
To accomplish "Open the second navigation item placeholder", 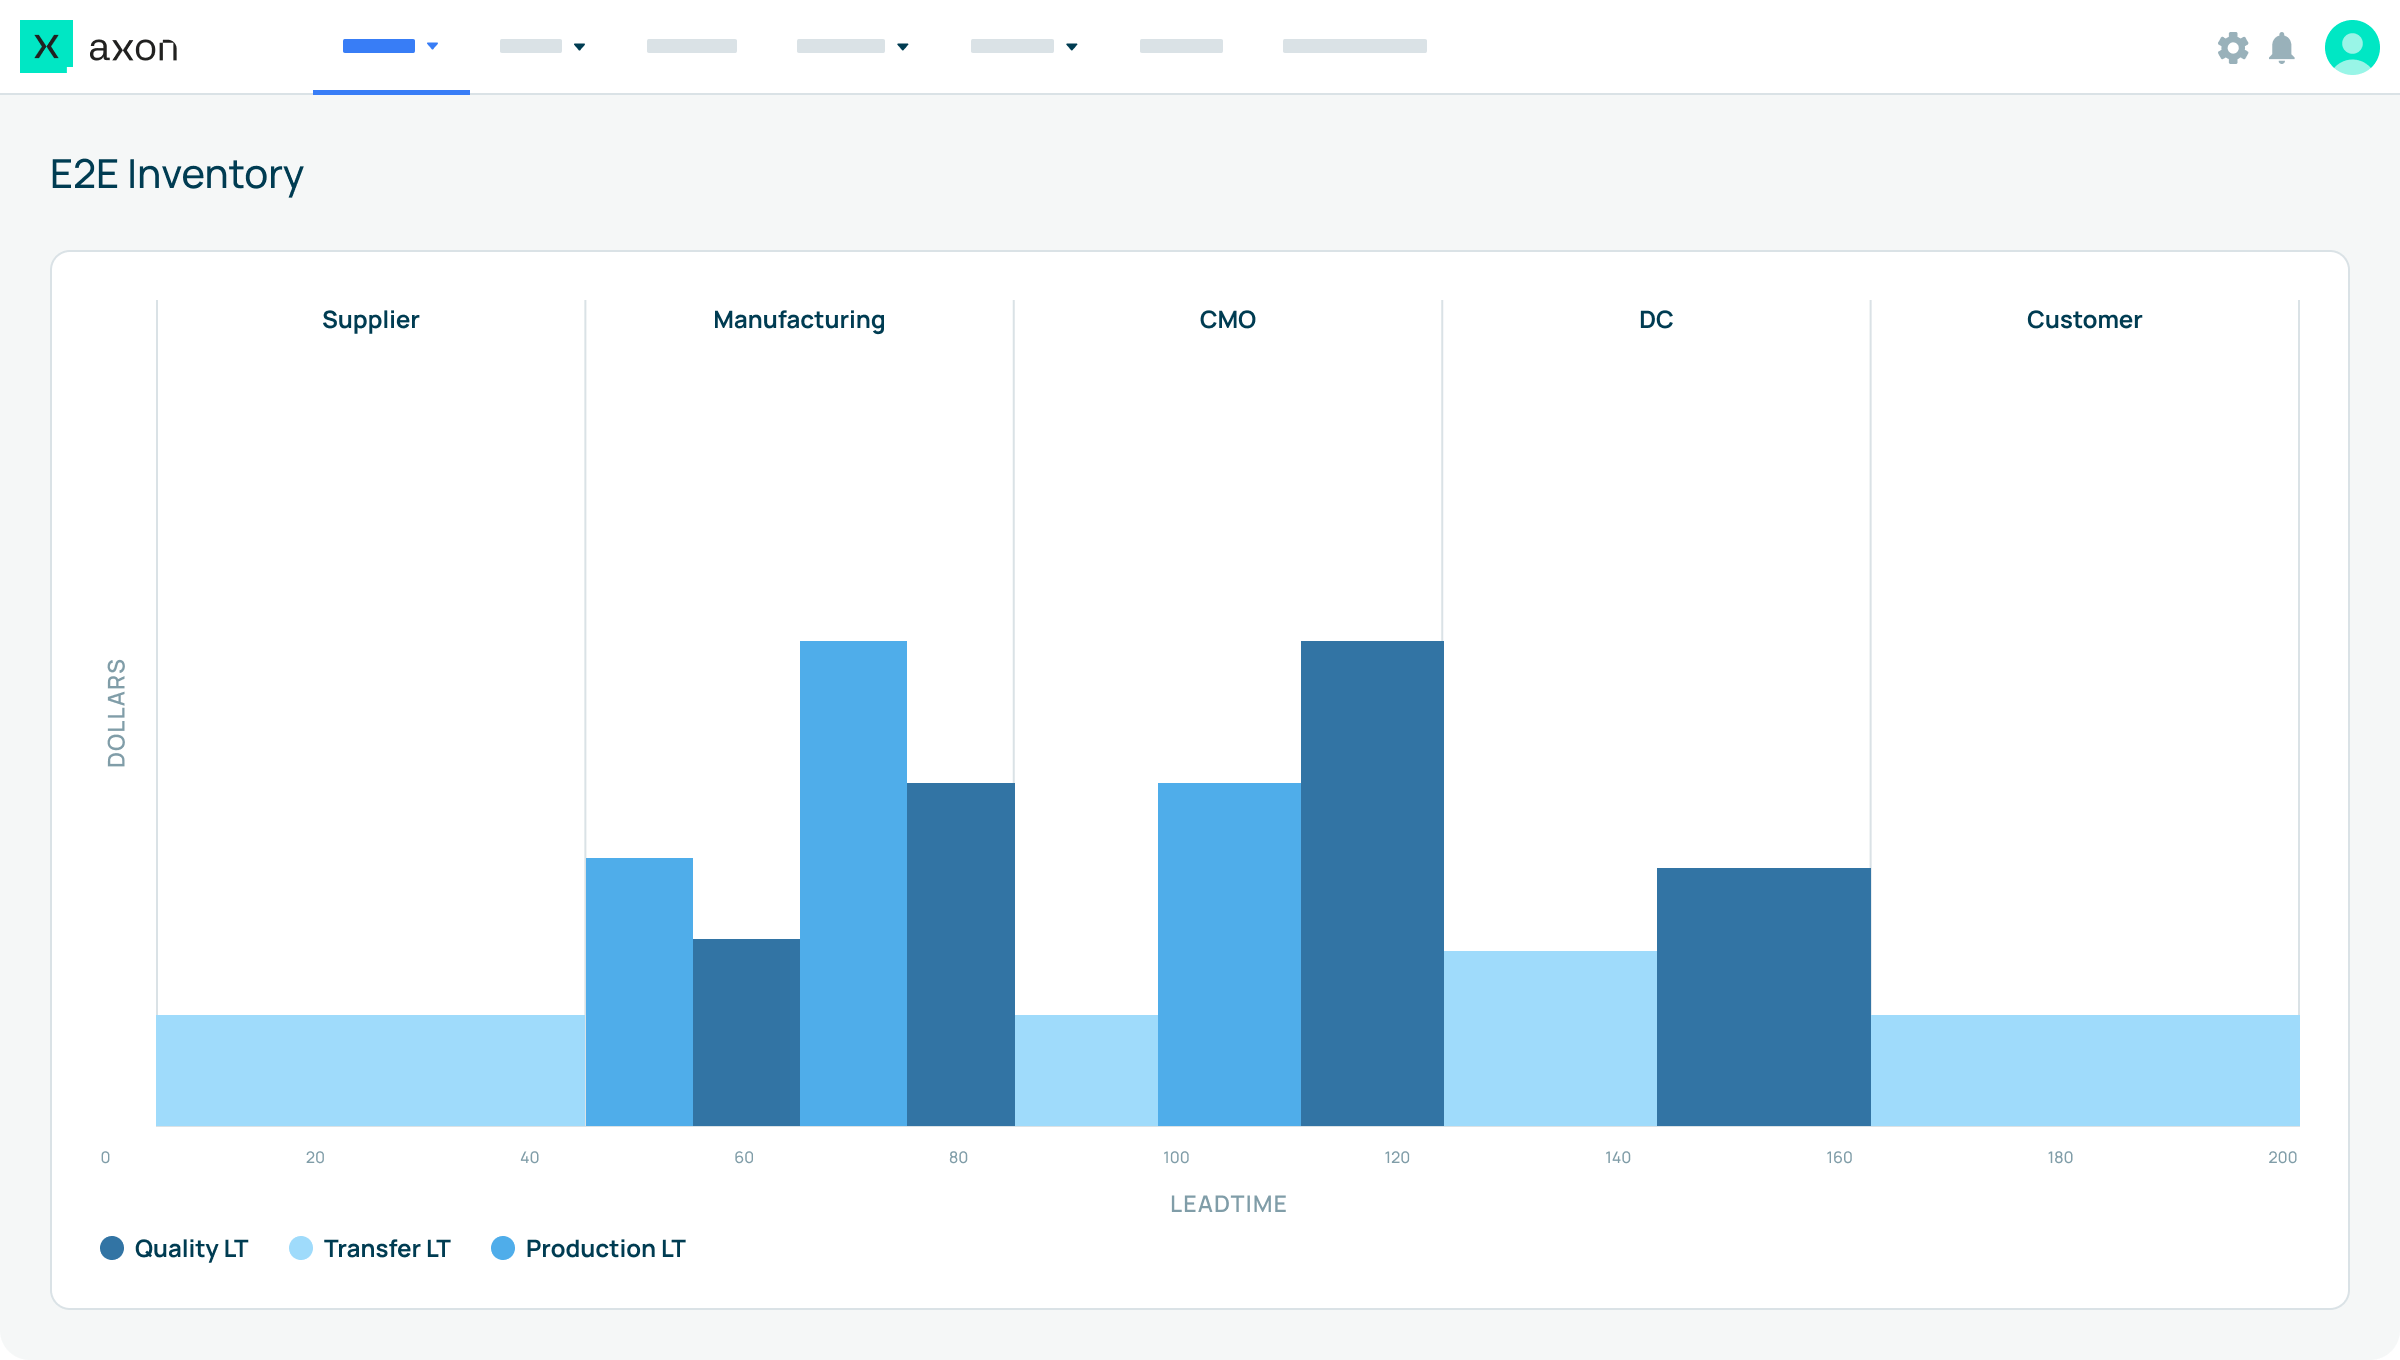I will (x=531, y=46).
